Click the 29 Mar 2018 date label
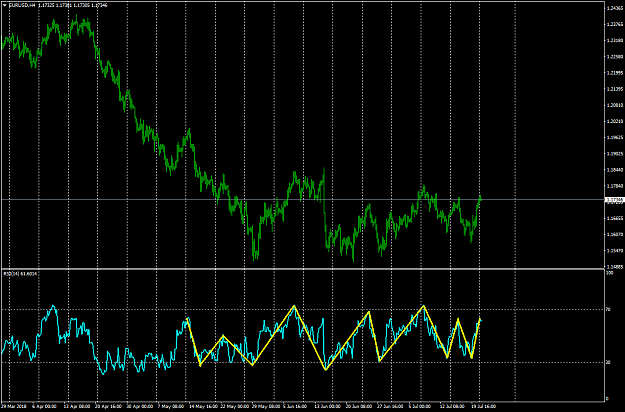 click(12, 406)
